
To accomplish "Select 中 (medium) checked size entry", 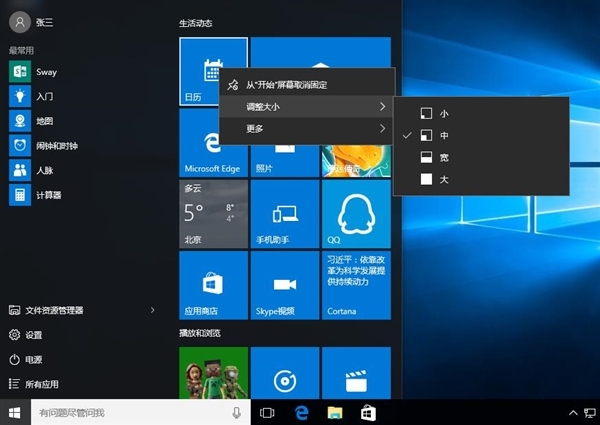I will [442, 135].
